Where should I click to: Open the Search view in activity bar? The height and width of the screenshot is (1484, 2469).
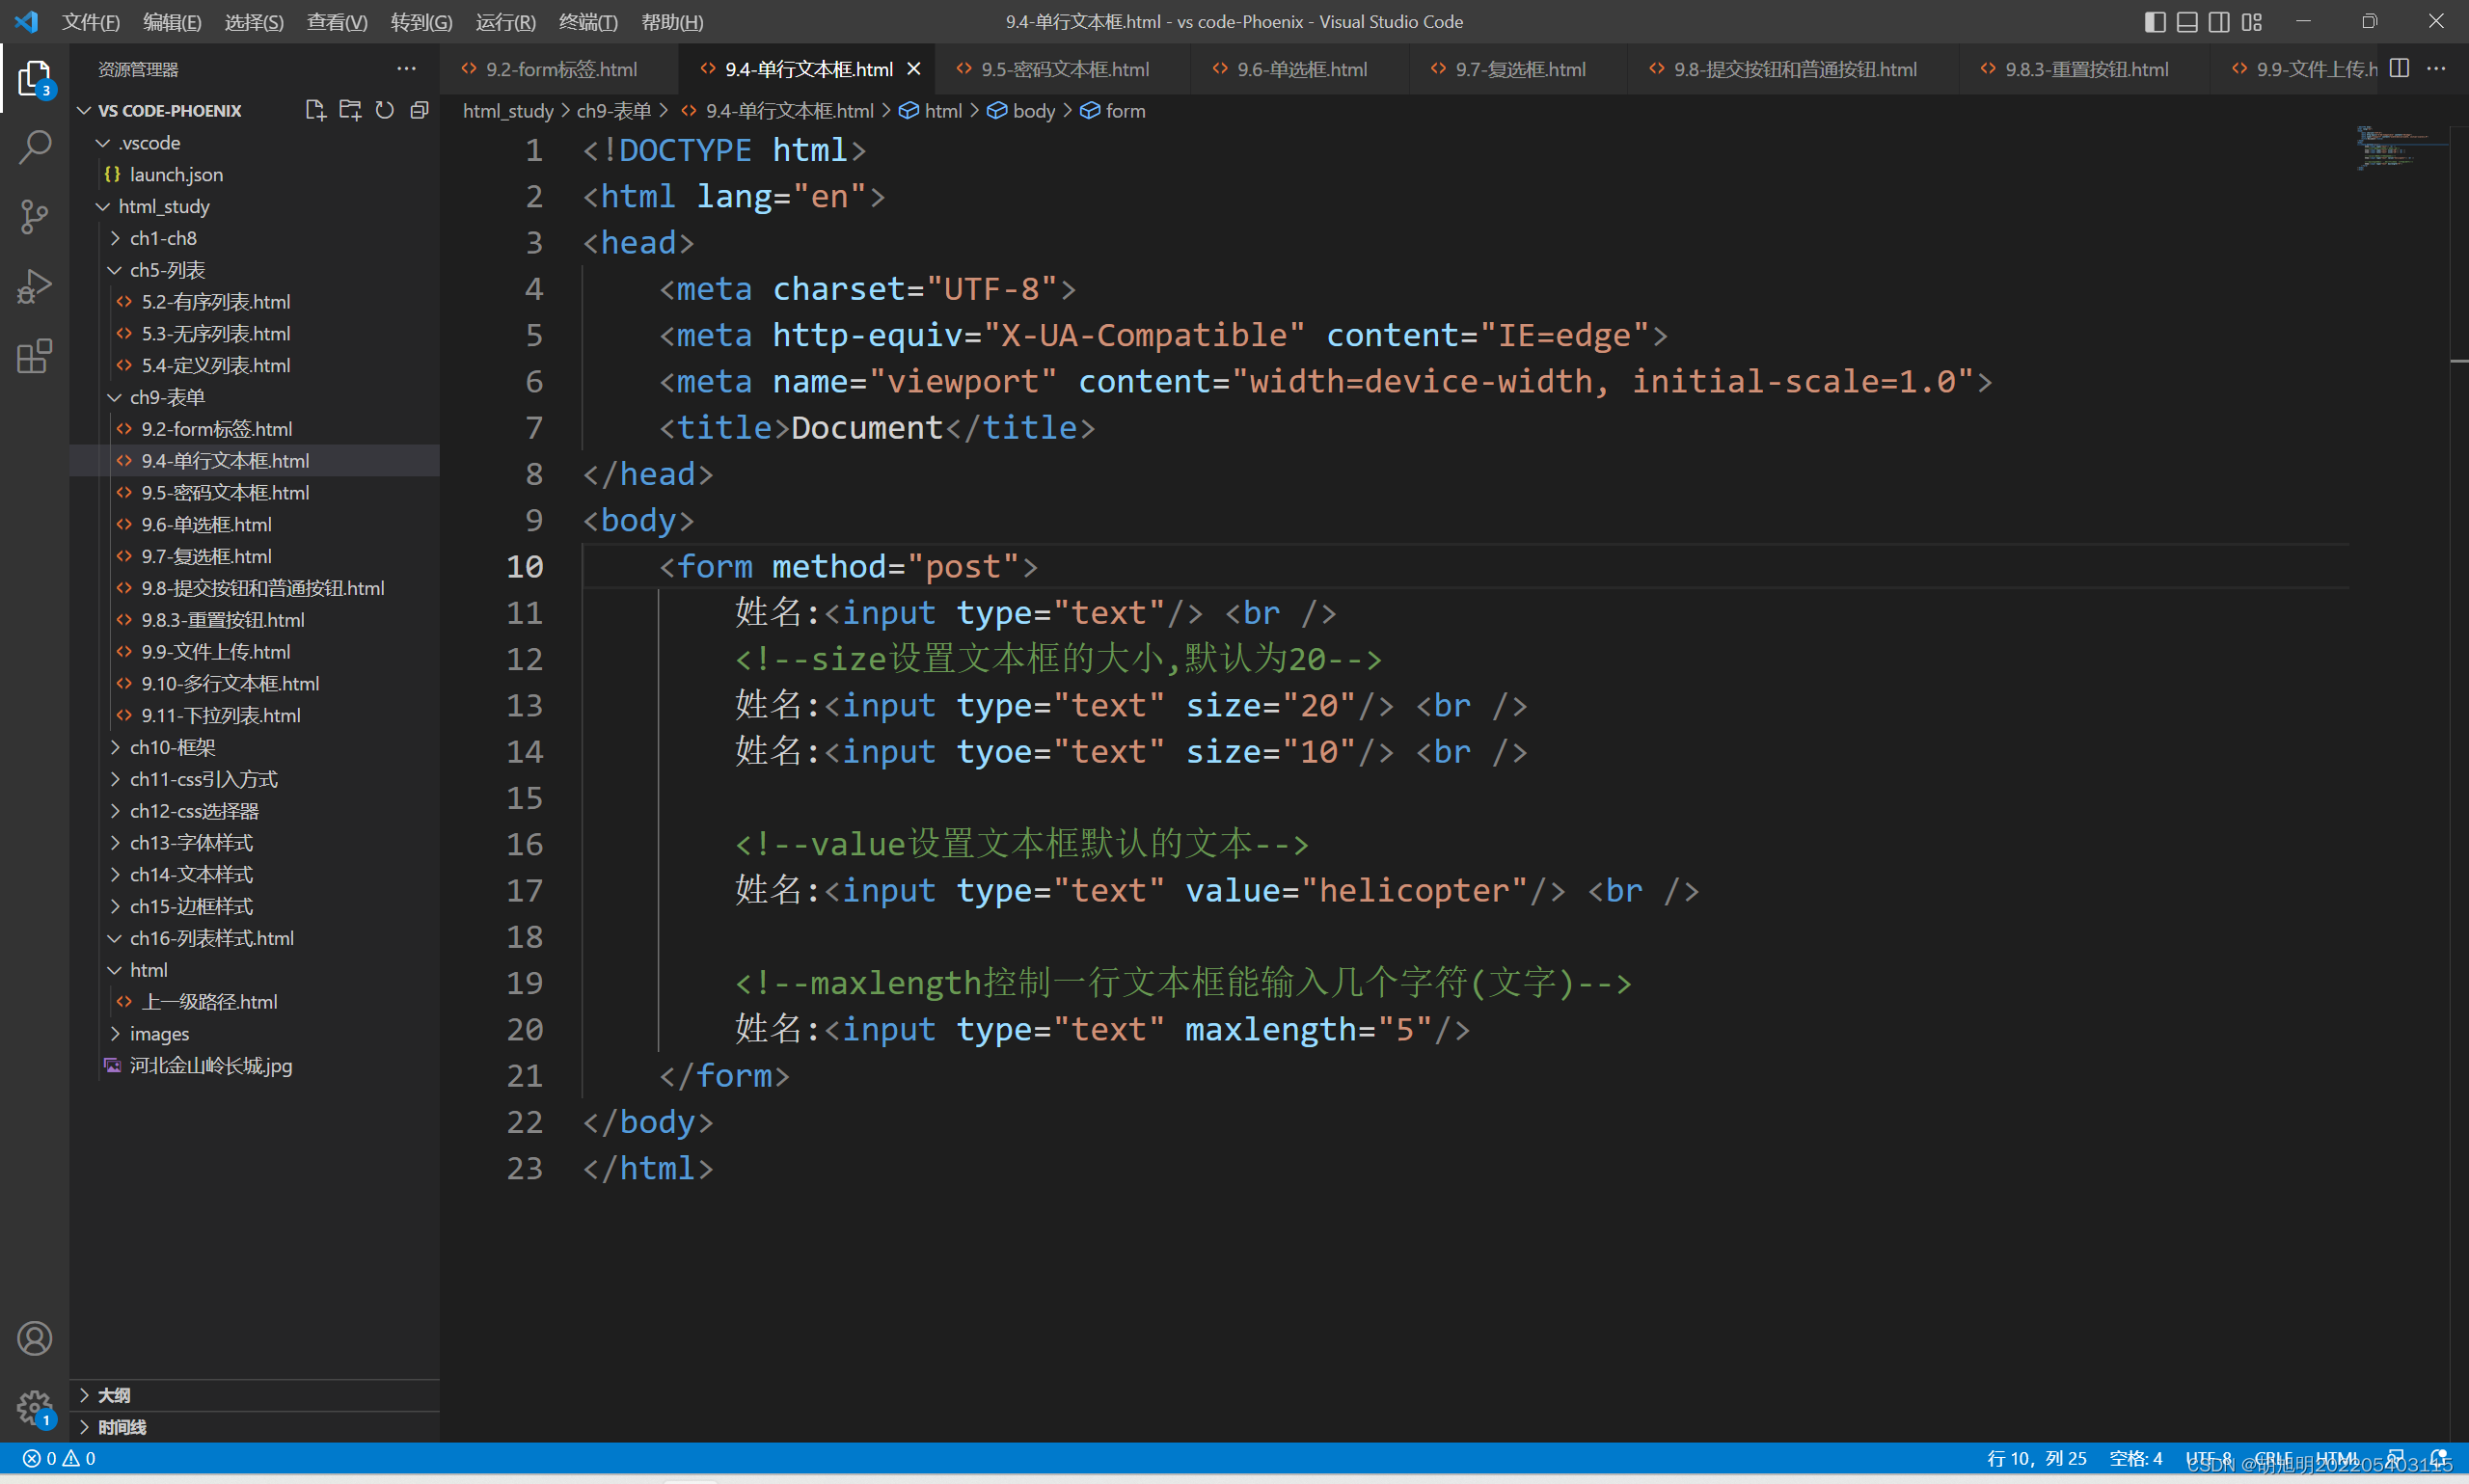(x=34, y=147)
